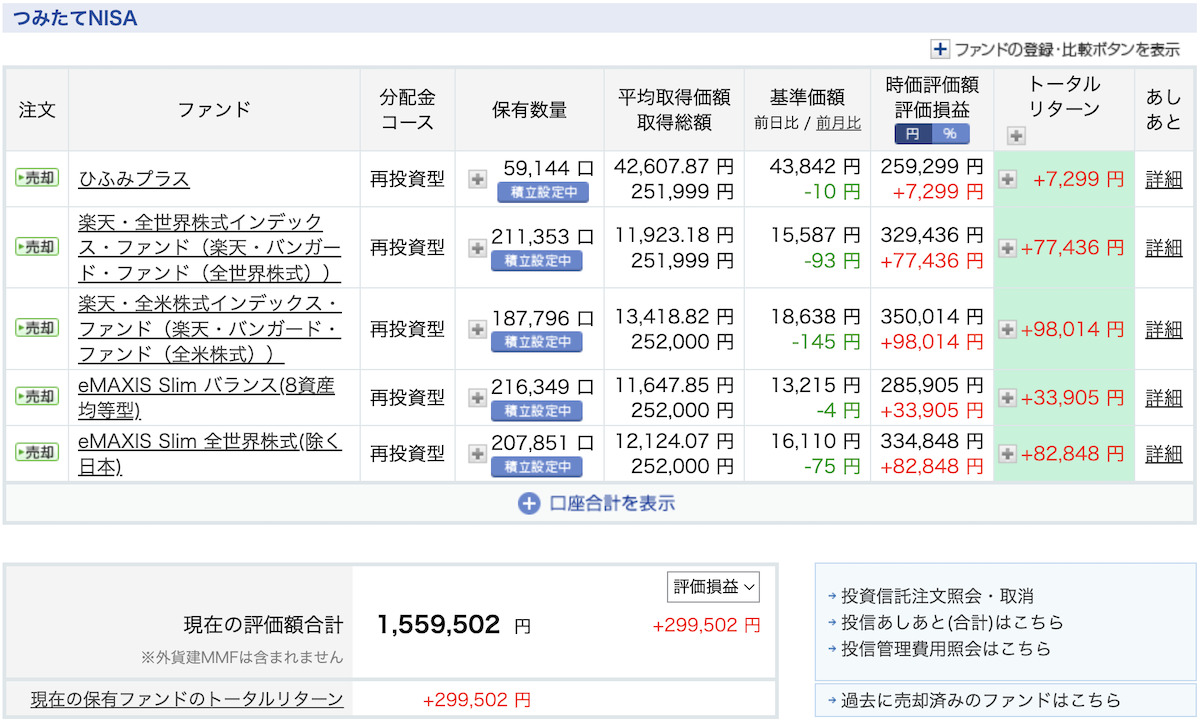Image resolution: width=1200 pixels, height=724 pixels.
Task: Click 売却 button for 楽天・全世界株式インデックス
Action: click(37, 247)
